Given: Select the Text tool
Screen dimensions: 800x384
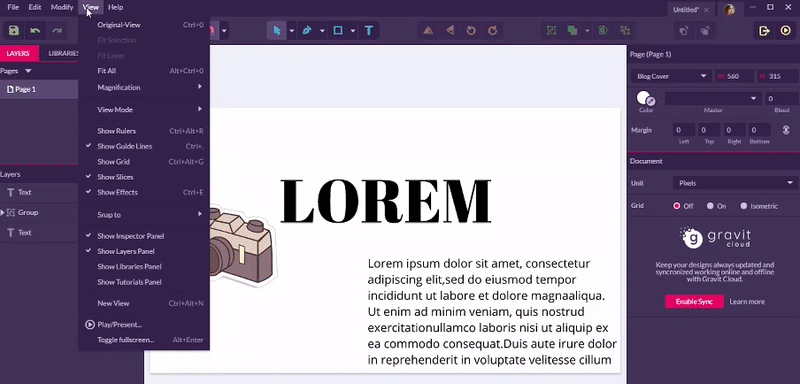Looking at the screenshot, I should 368,31.
